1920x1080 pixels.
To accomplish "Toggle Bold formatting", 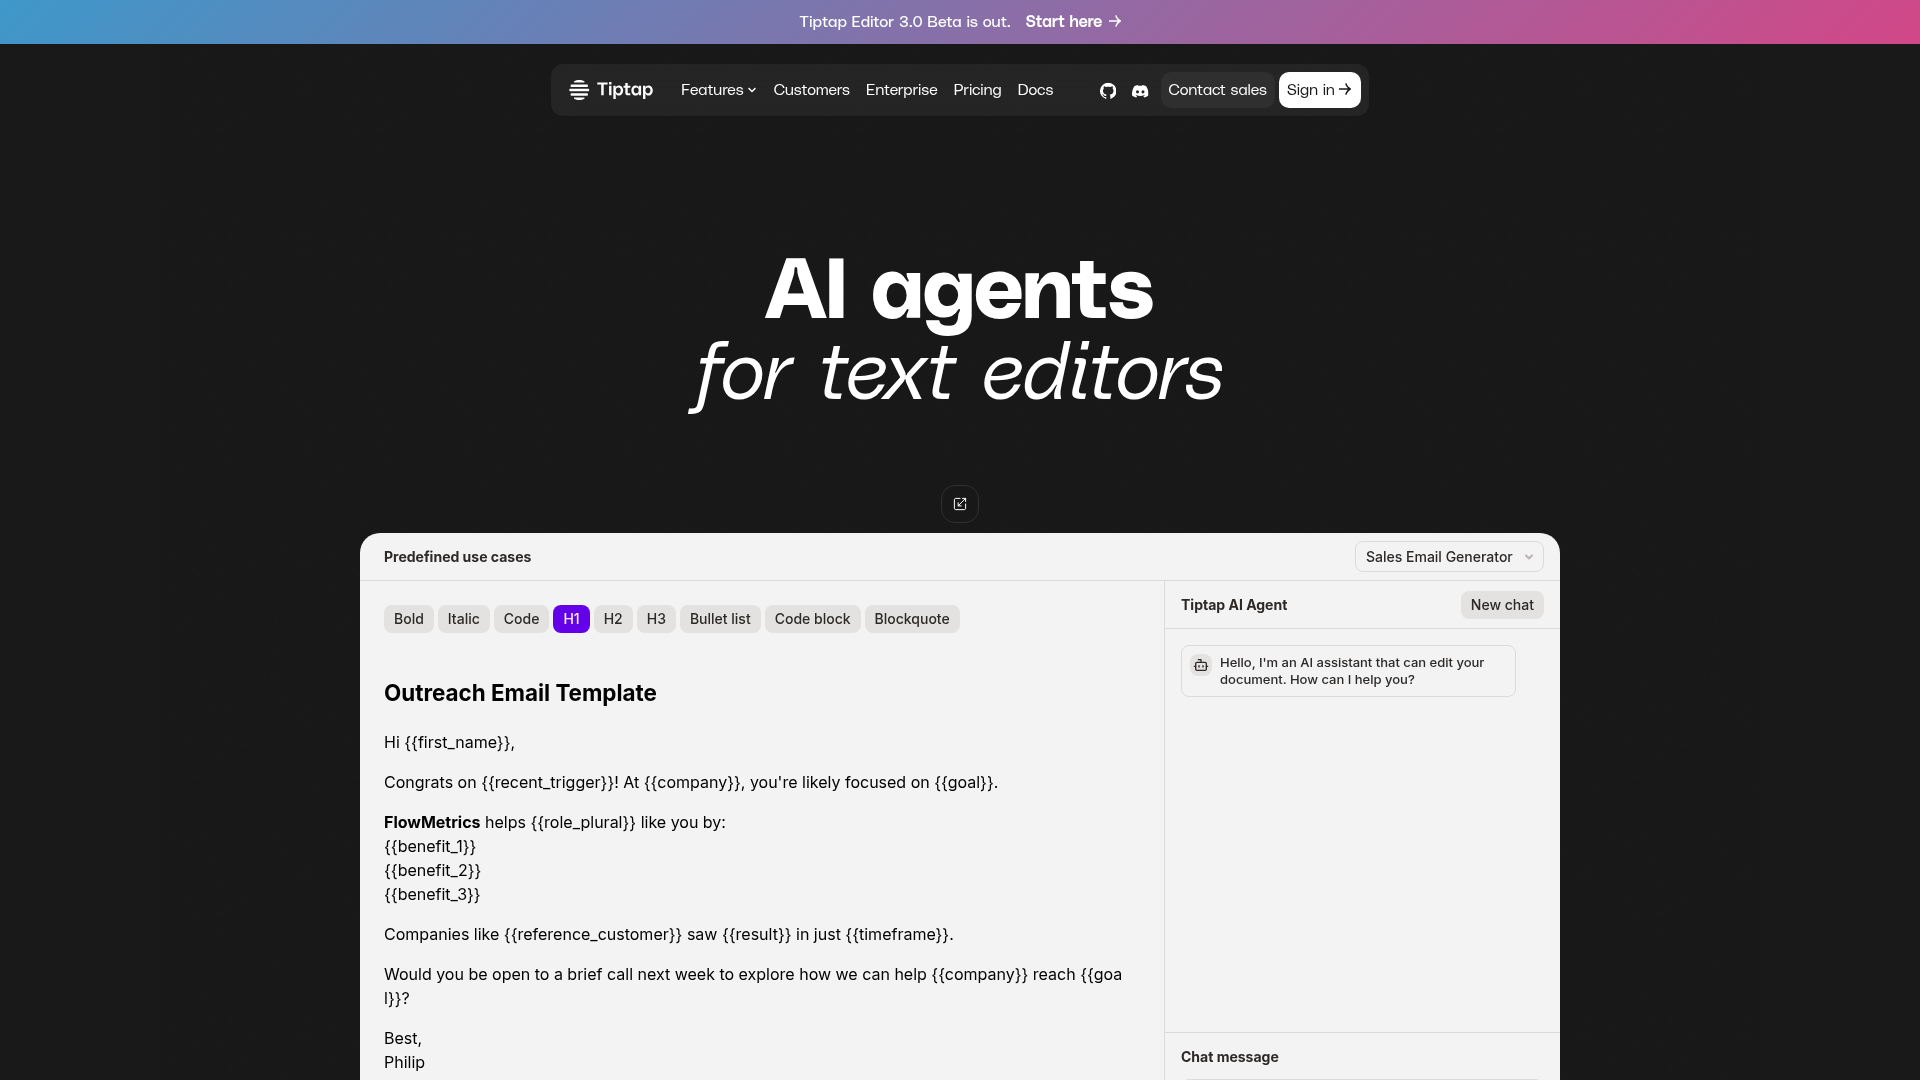I will point(408,619).
